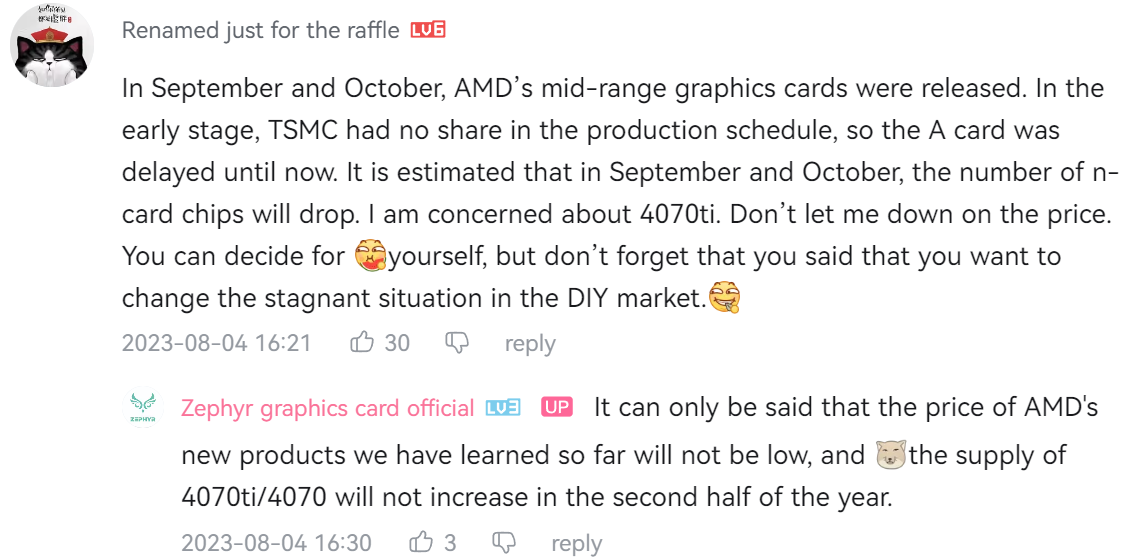Click the like count 3

450,542
